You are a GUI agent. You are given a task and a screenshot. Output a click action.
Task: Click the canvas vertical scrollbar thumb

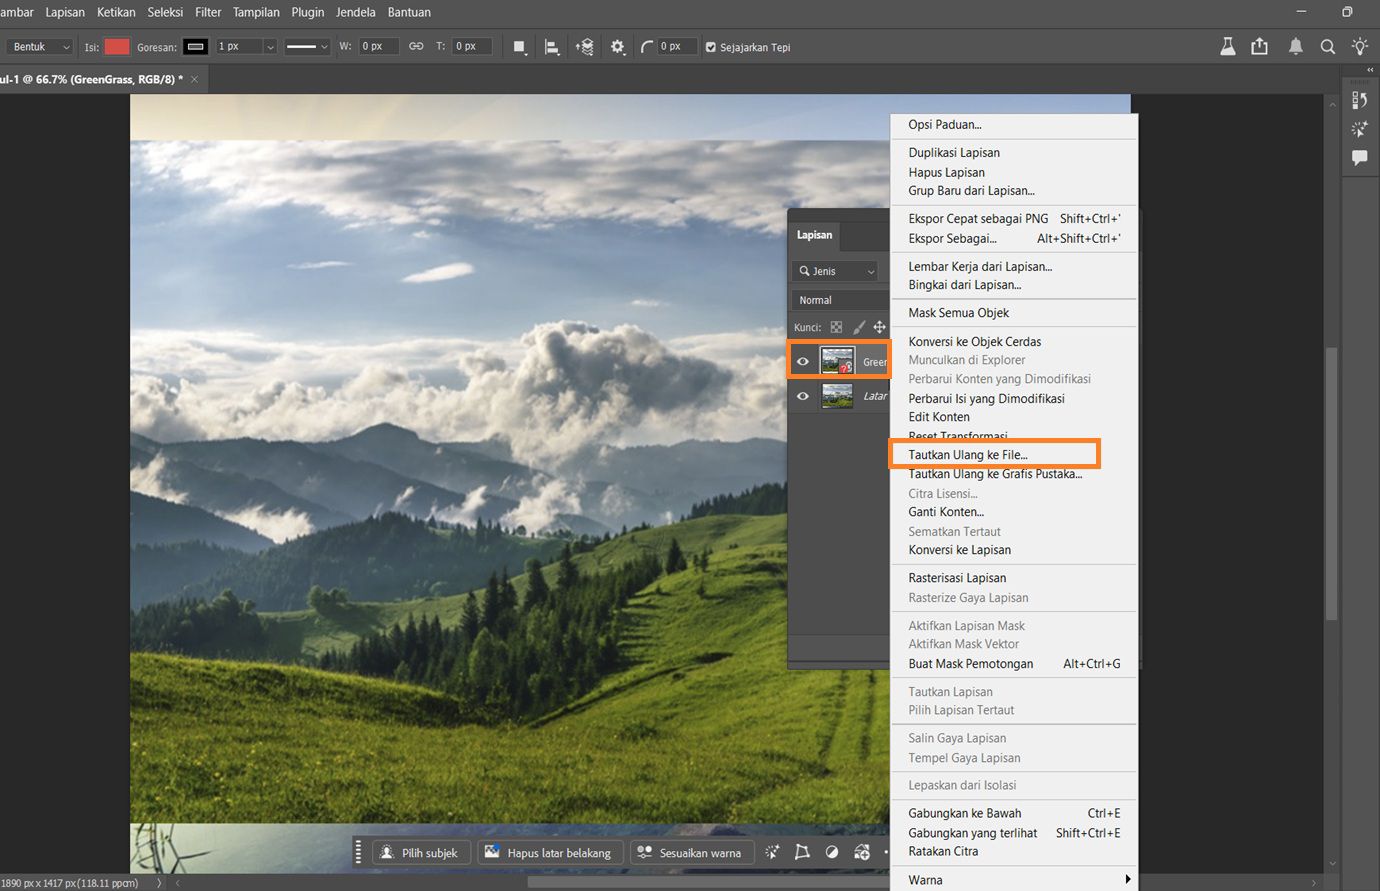1331,484
